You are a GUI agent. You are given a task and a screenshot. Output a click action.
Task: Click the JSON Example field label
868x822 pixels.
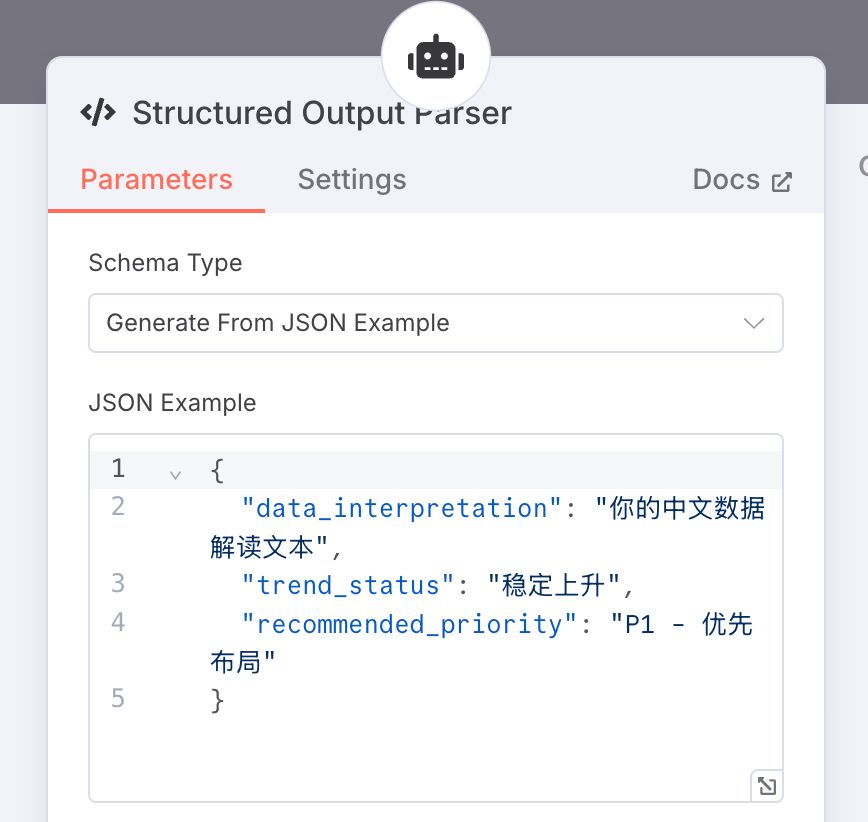point(172,403)
